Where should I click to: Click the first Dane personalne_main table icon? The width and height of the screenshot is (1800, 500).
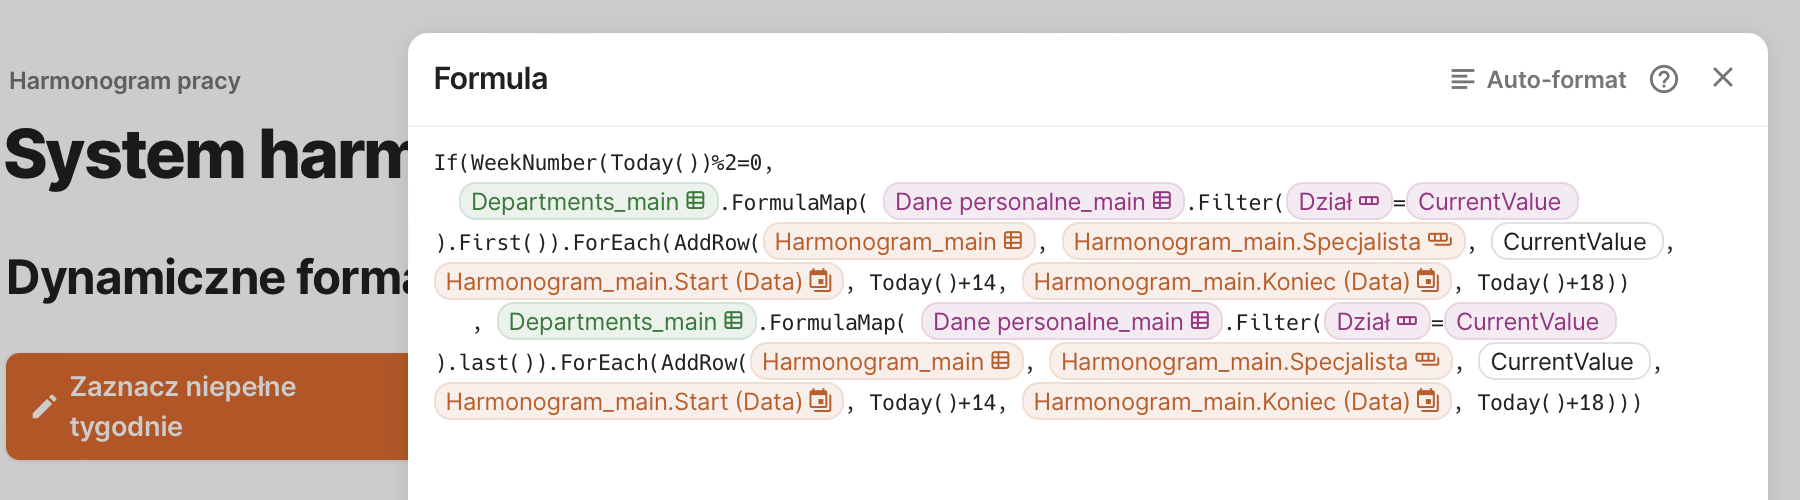coord(1162,201)
